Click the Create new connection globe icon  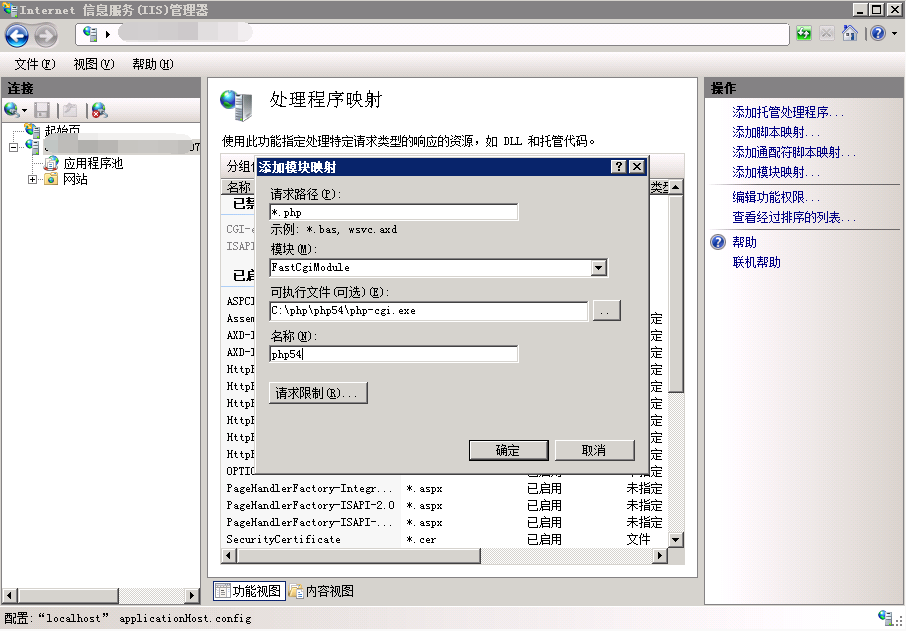coord(12,110)
